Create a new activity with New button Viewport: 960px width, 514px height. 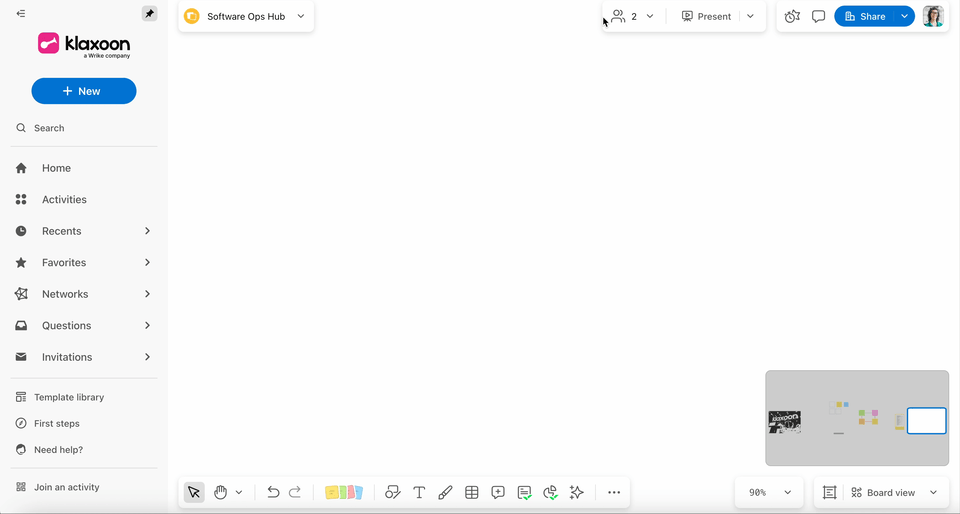point(84,91)
